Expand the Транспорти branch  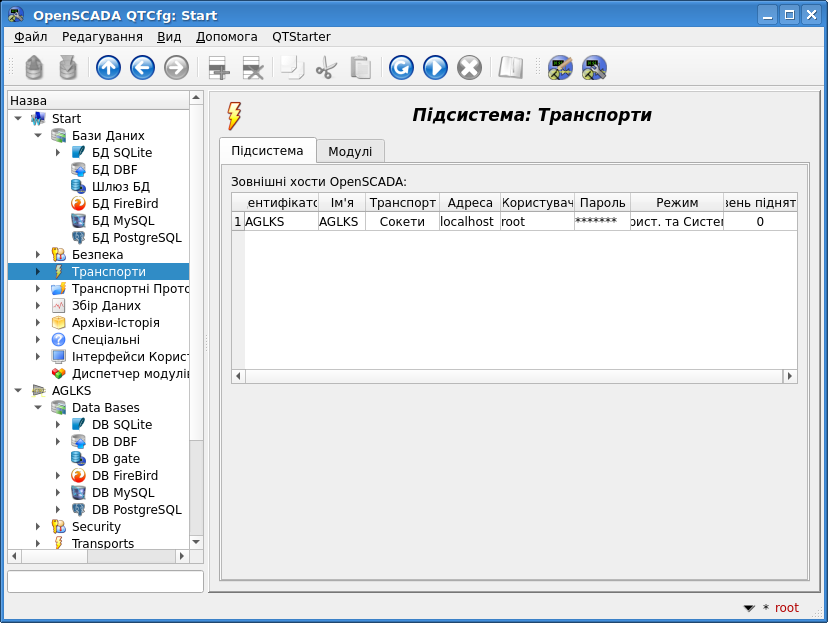38,271
